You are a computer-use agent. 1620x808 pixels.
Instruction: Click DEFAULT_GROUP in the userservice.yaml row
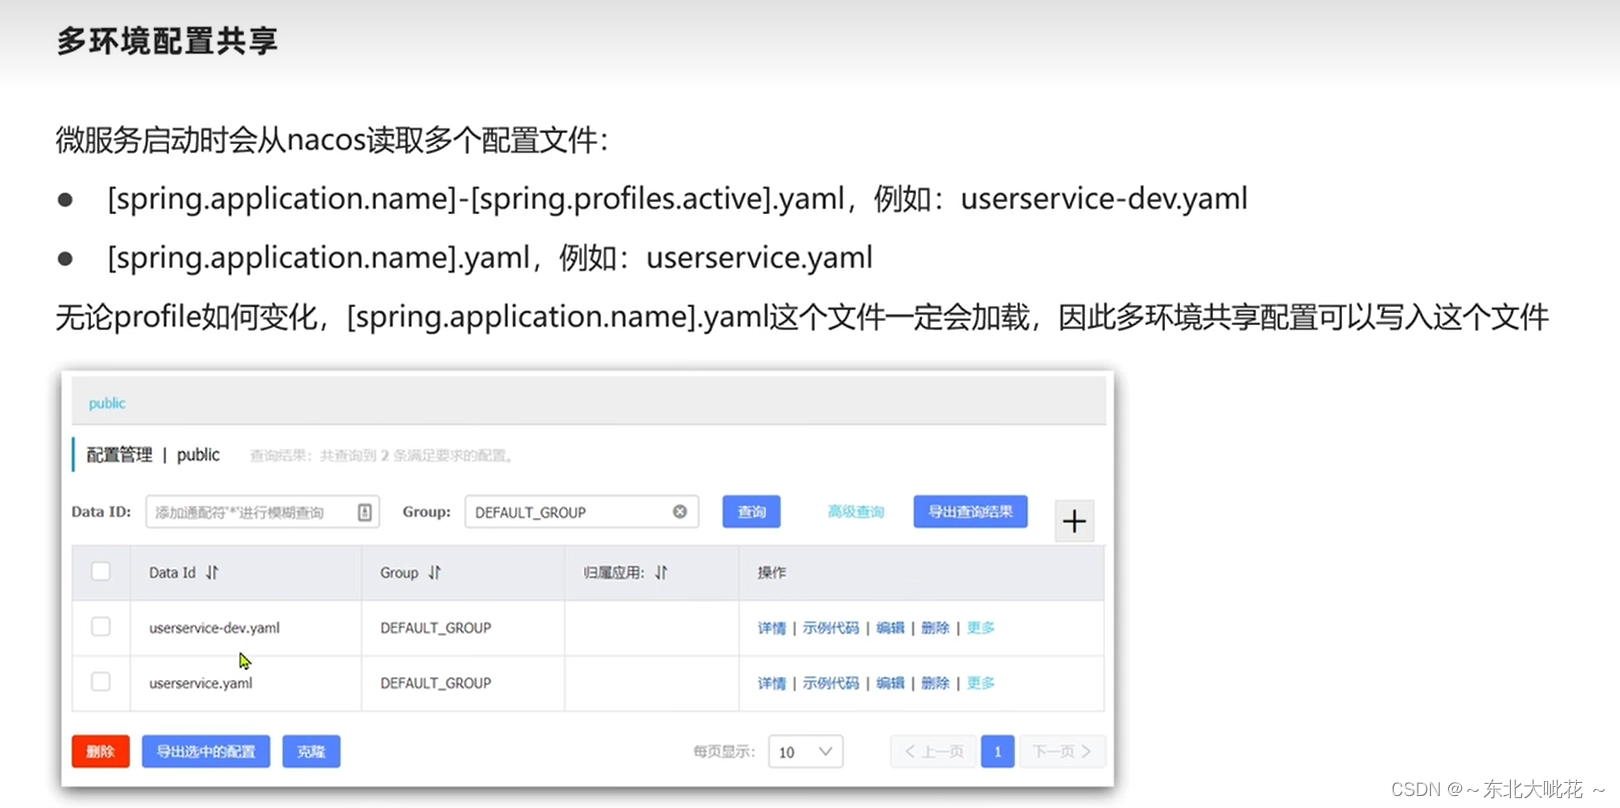click(436, 683)
